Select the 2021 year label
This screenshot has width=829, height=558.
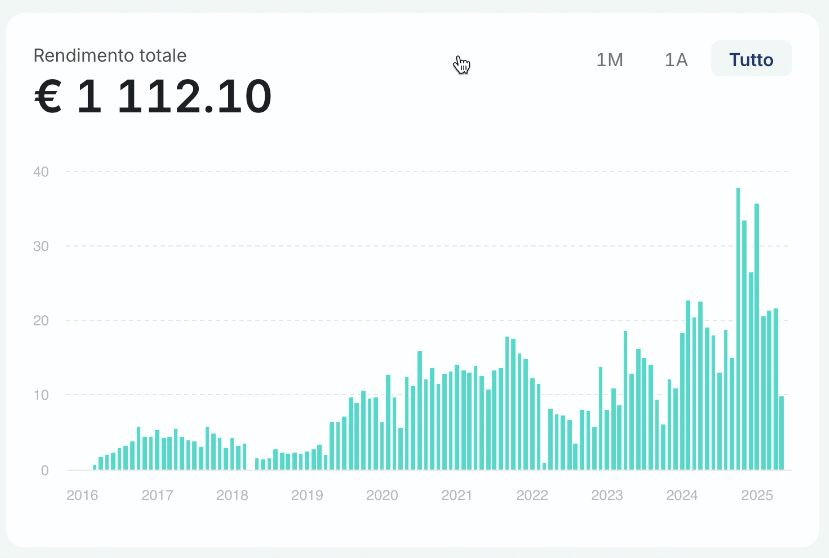click(x=457, y=495)
